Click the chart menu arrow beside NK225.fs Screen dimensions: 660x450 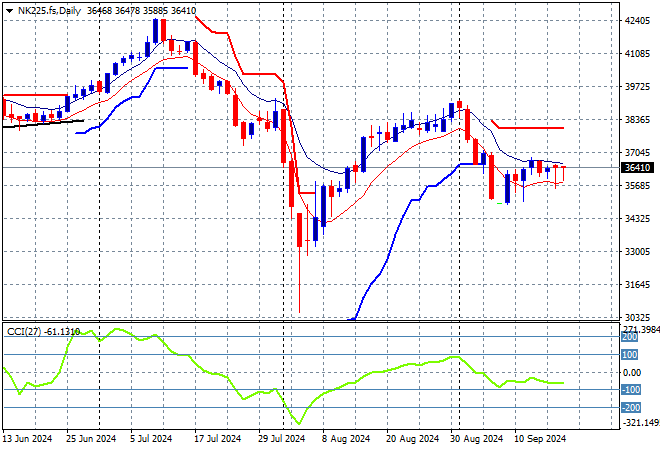click(x=9, y=11)
